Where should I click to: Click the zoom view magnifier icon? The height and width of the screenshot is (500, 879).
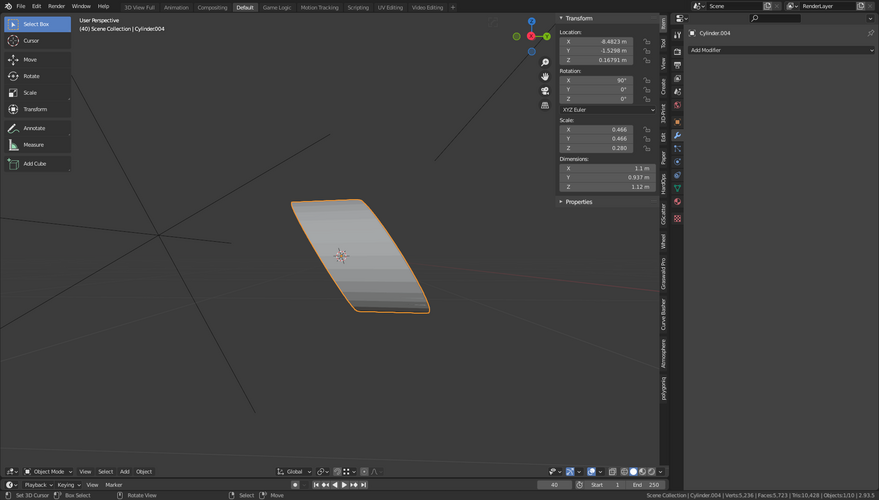point(544,62)
